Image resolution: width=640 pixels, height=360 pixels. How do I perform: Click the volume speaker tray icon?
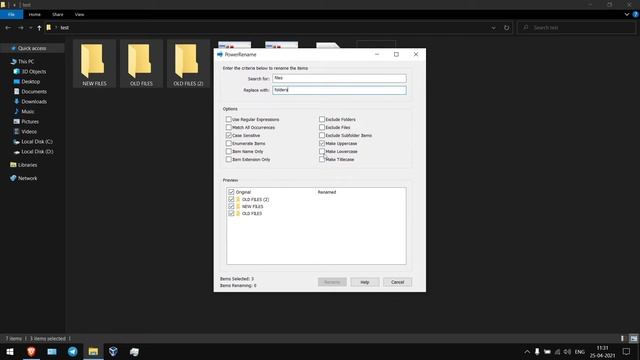pos(567,351)
